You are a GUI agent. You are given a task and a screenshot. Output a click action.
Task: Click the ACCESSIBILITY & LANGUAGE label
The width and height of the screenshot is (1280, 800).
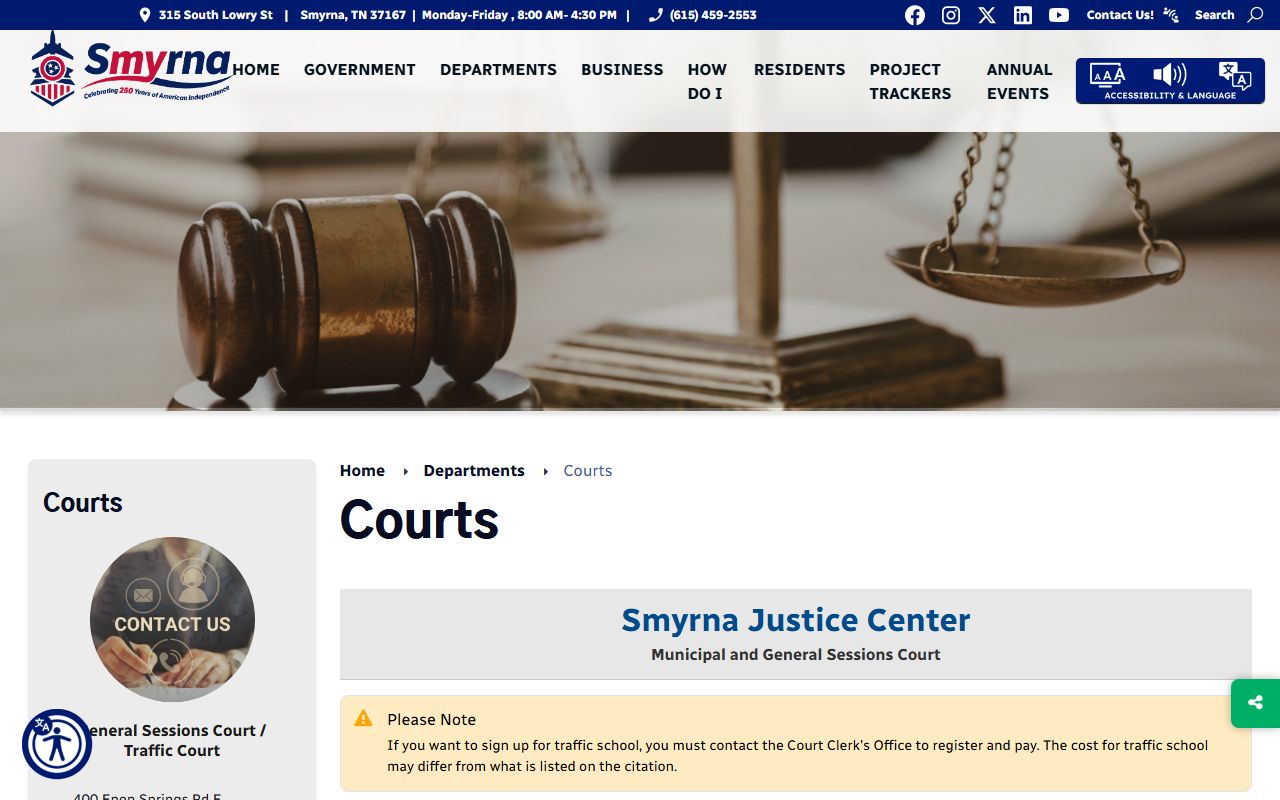click(1170, 96)
